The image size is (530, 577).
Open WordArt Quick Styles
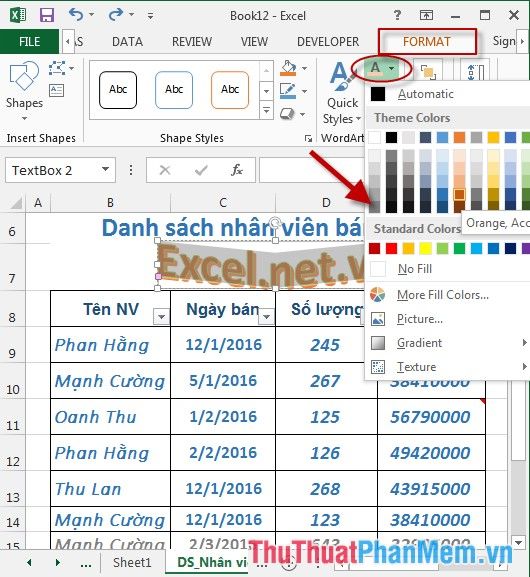pyautogui.click(x=342, y=94)
